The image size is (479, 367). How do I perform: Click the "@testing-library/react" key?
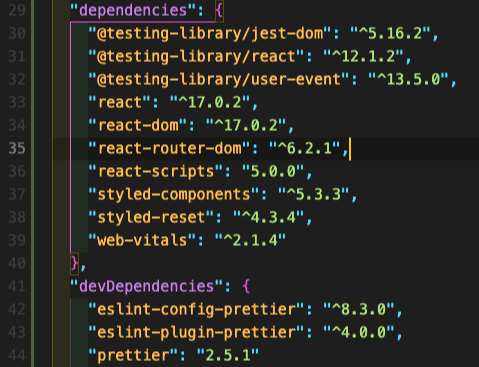click(x=196, y=56)
